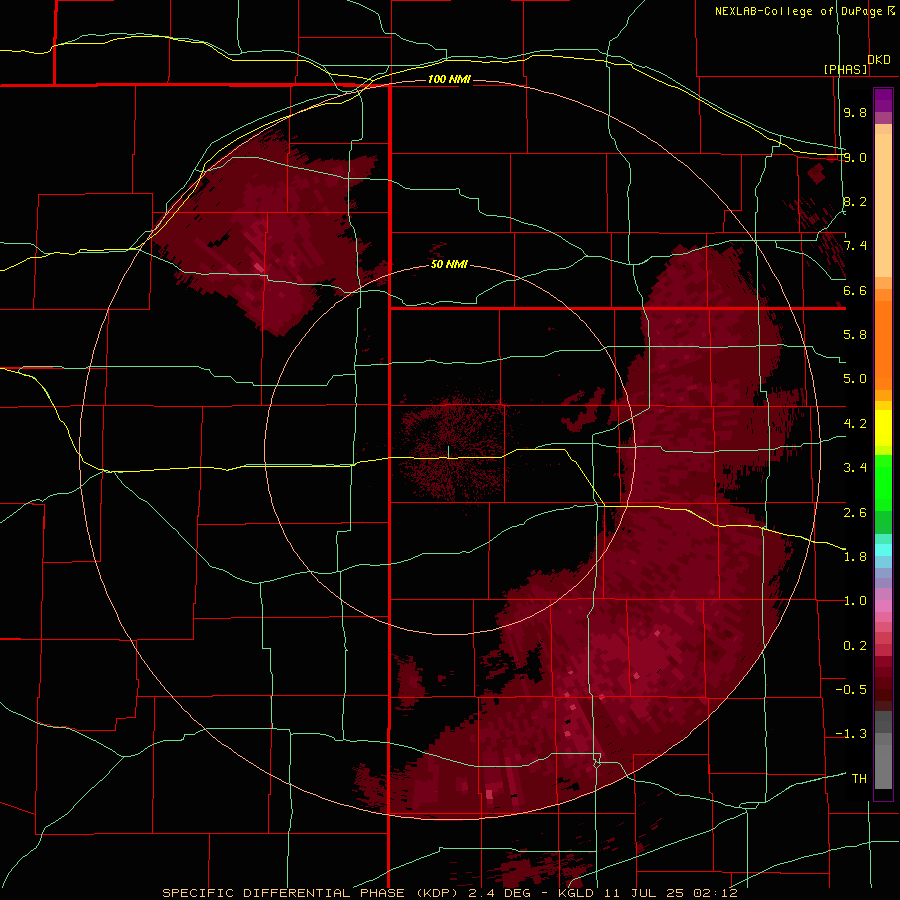The width and height of the screenshot is (900, 900).
Task: Click the 1.8 value on the color scale
Action: click(x=855, y=557)
